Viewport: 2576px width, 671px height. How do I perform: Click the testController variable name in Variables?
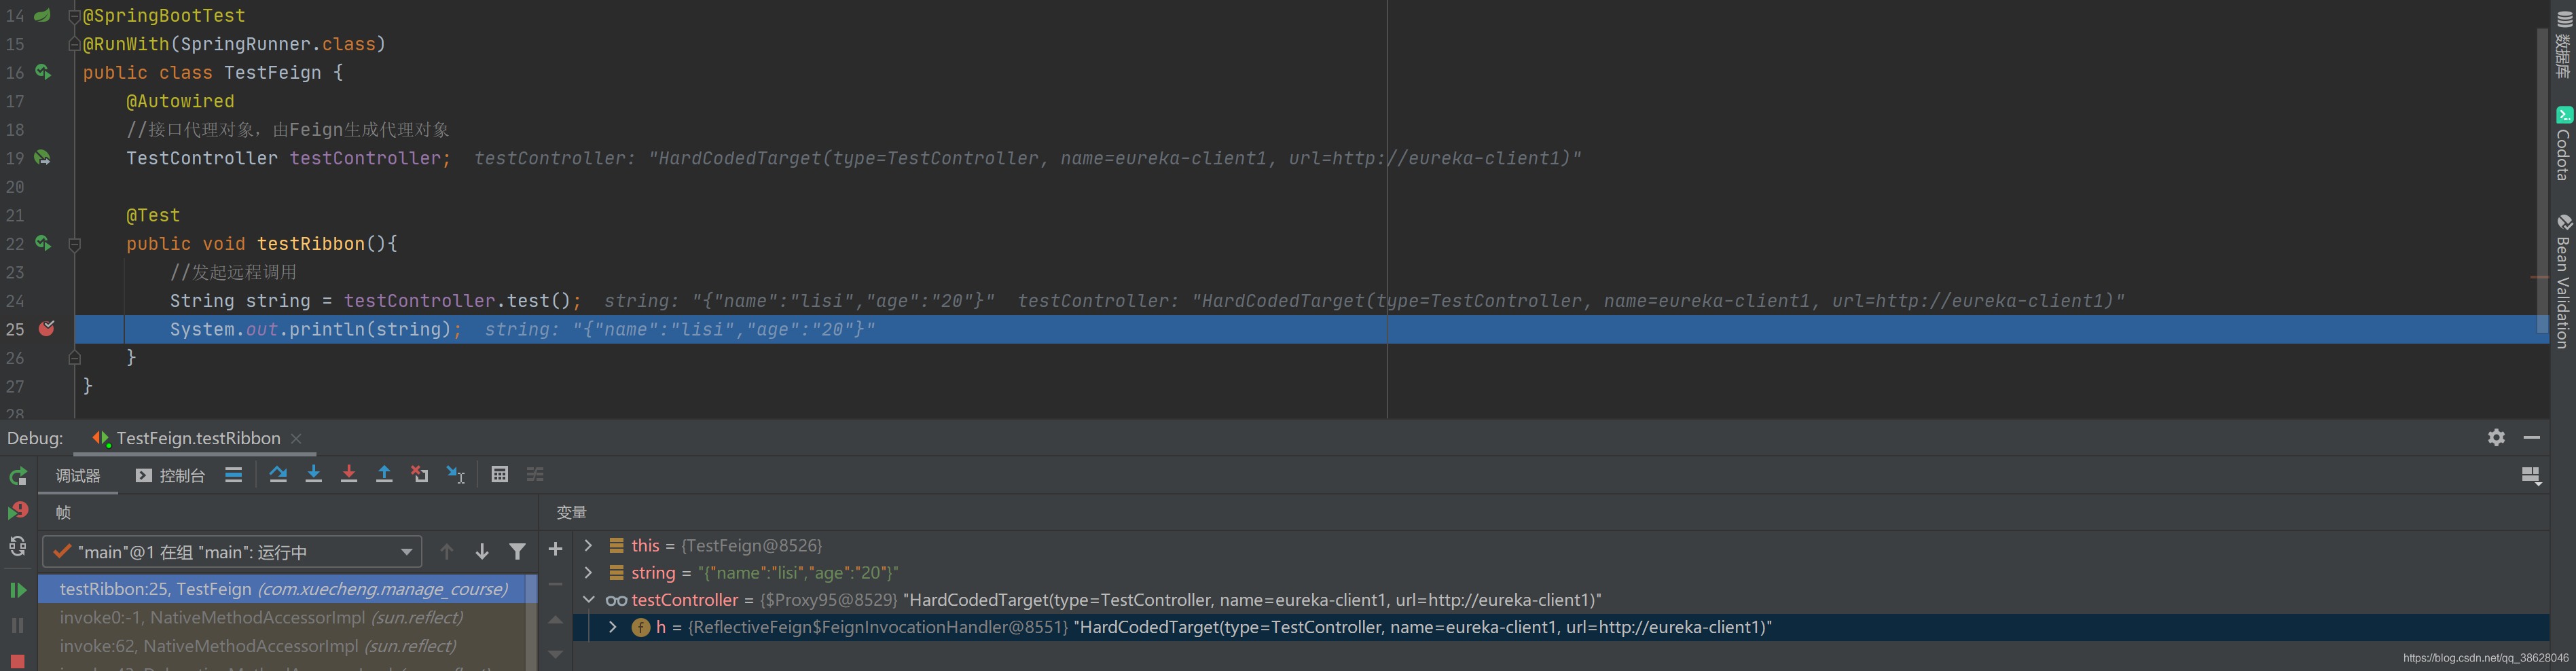(685, 600)
